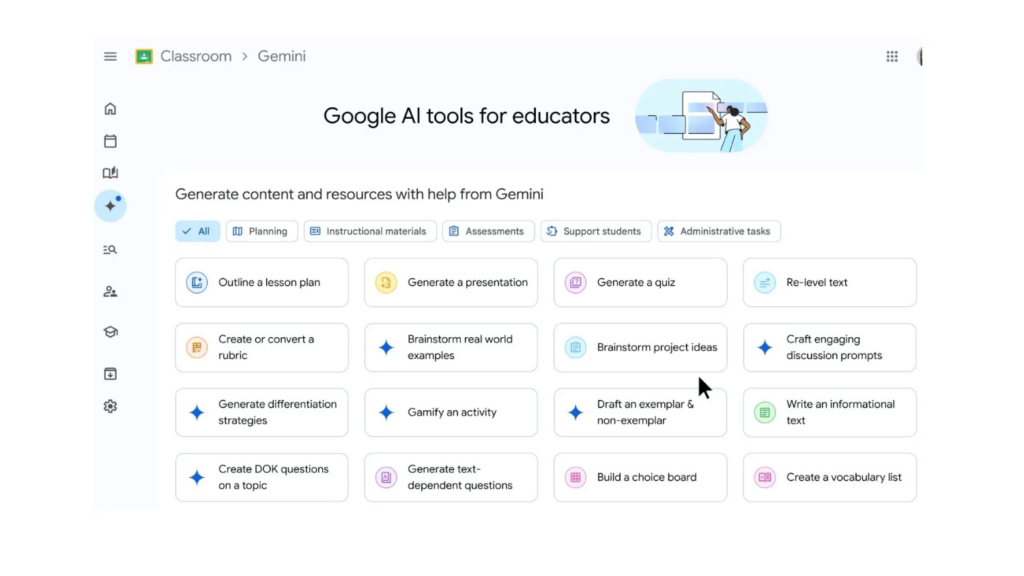Open Generate a quiz card

pyautogui.click(x=640, y=283)
